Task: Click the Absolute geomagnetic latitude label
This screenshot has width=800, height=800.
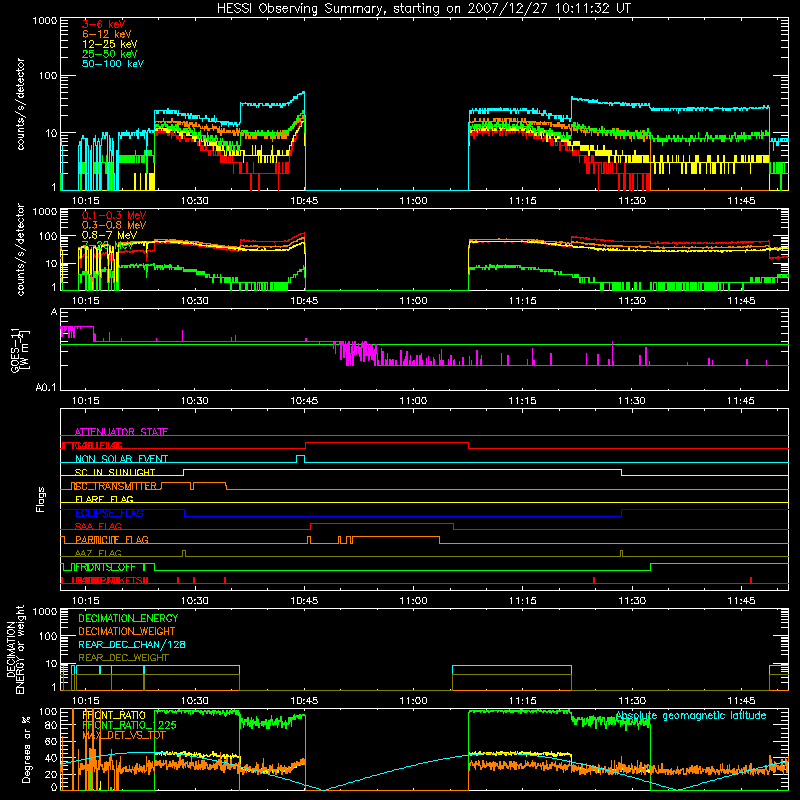Action: pyautogui.click(x=691, y=715)
